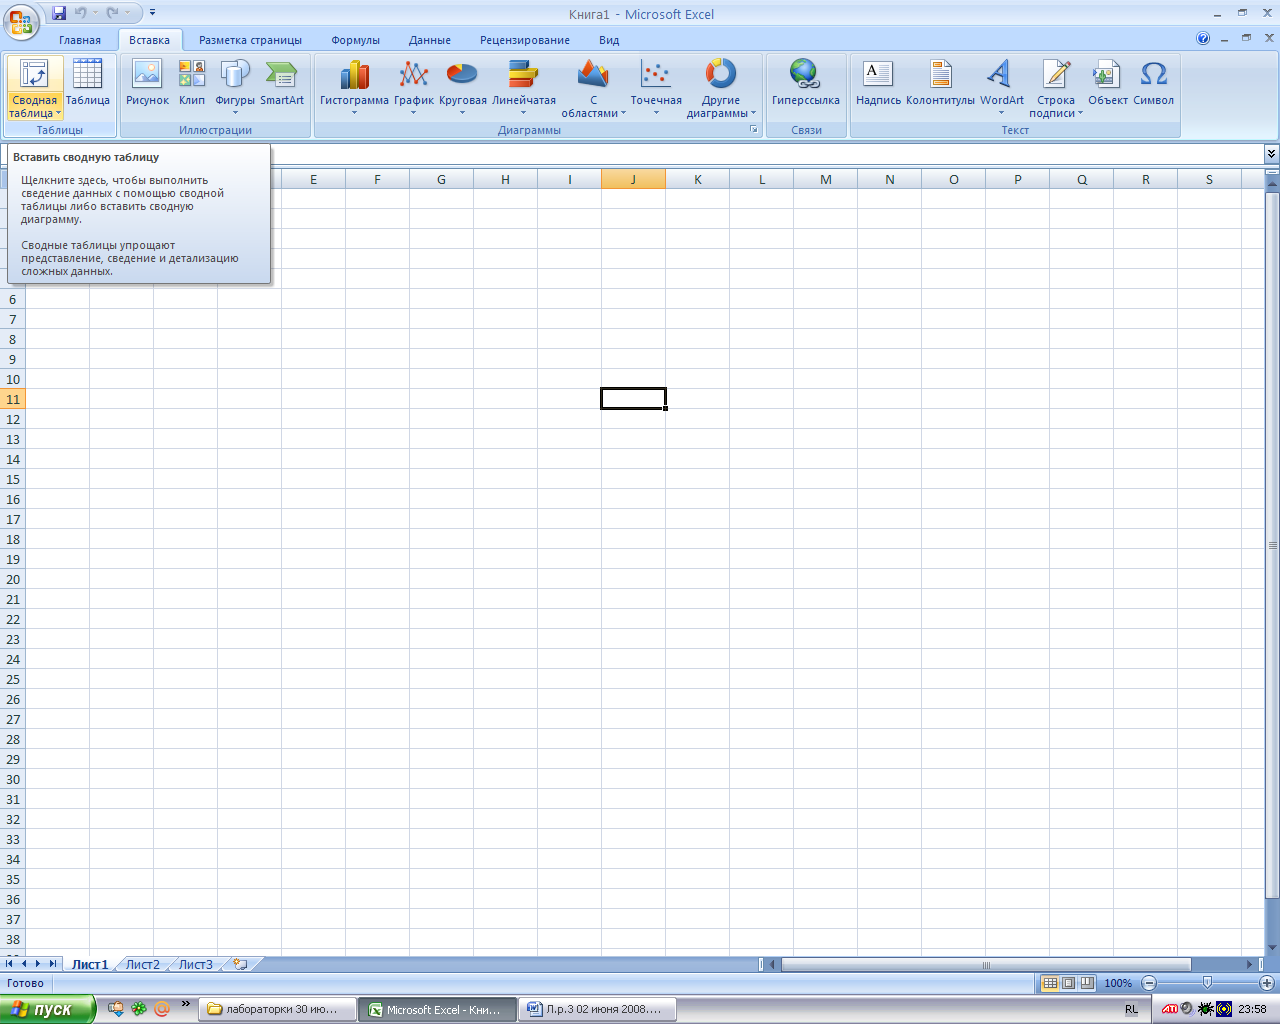Open the Формулы ribbon tab
This screenshot has height=1024, width=1280.
(x=356, y=40)
